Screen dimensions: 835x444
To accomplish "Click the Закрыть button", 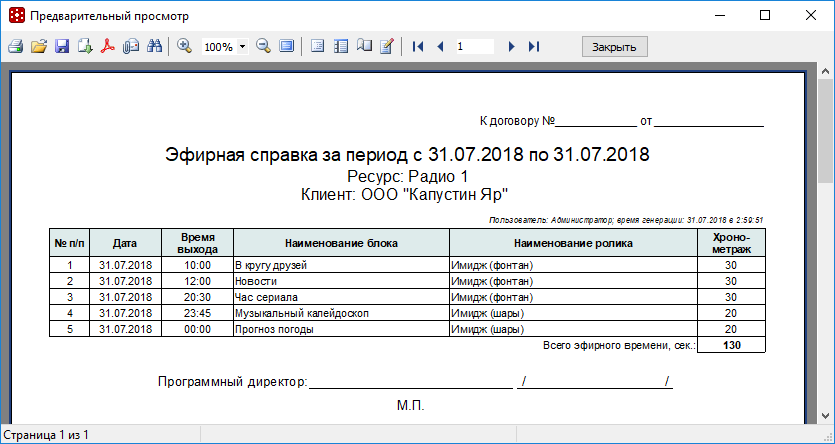I will [615, 47].
